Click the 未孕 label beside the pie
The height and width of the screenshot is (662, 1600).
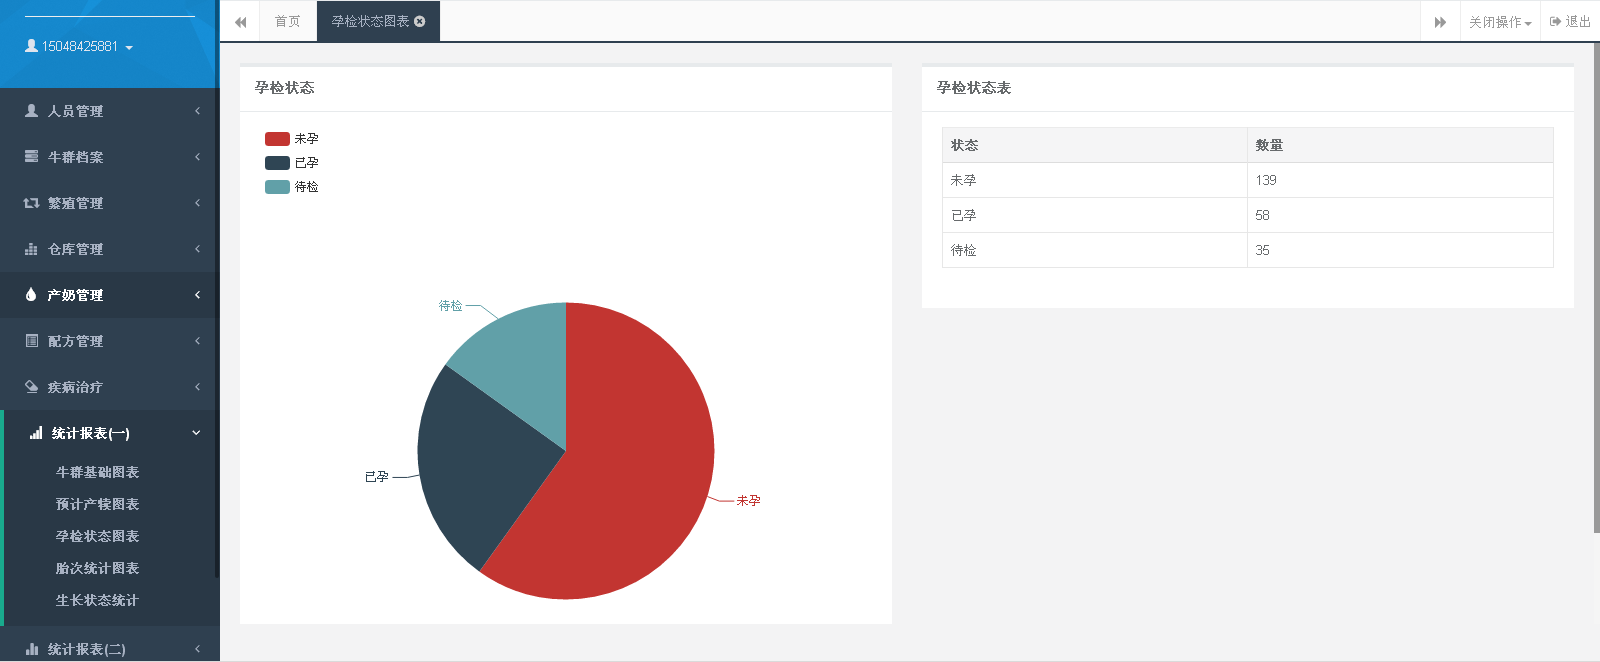(x=748, y=500)
